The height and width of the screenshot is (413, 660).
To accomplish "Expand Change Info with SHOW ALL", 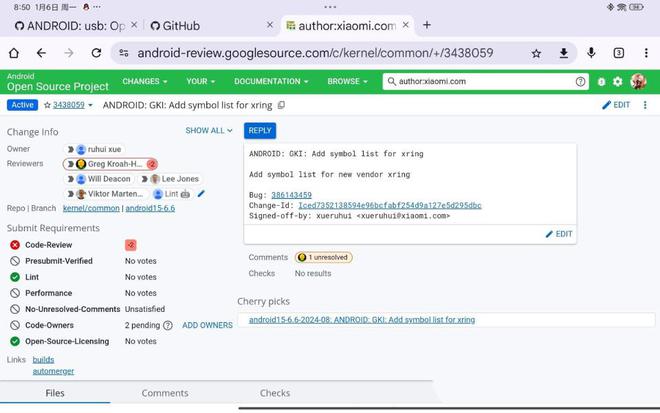I will click(208, 131).
